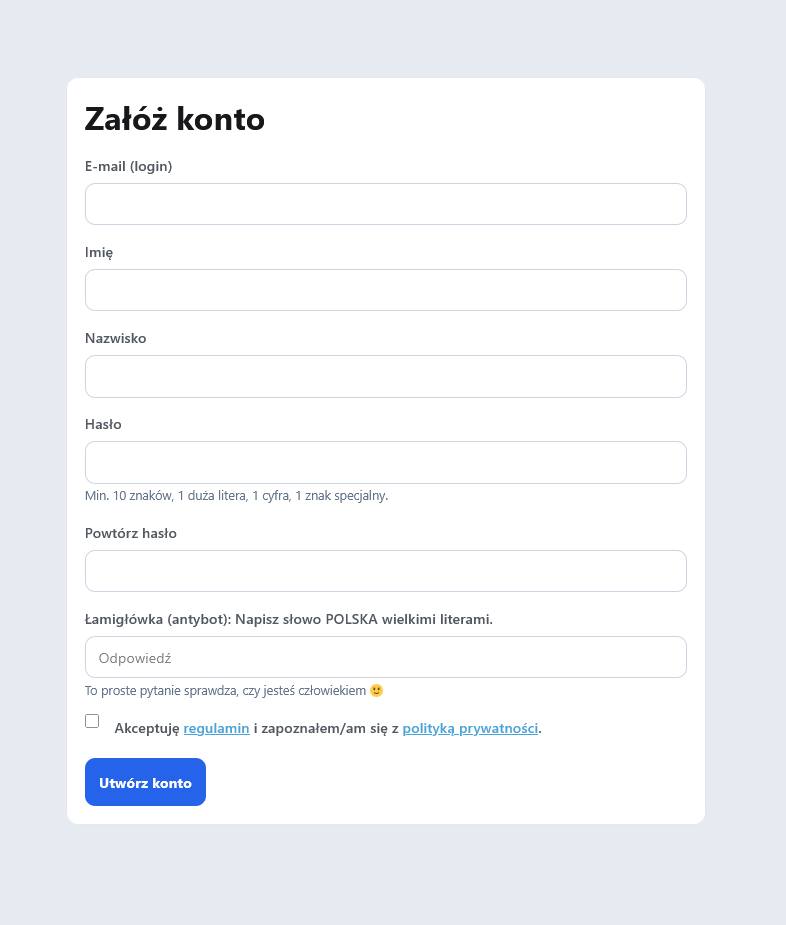786x925 pixels.
Task: Click the password requirements hint text
Action: coord(237,495)
